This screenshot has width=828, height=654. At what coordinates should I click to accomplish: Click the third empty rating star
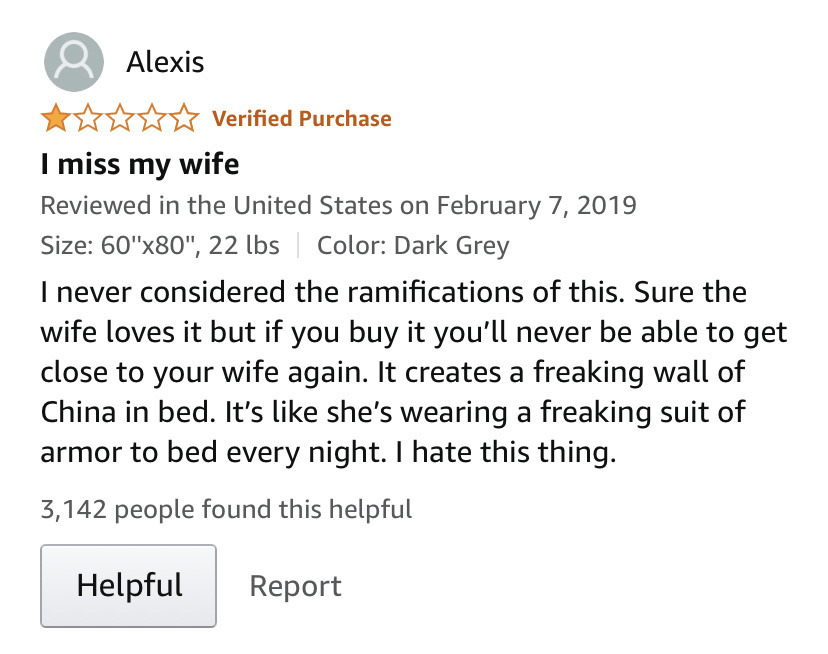click(x=120, y=120)
